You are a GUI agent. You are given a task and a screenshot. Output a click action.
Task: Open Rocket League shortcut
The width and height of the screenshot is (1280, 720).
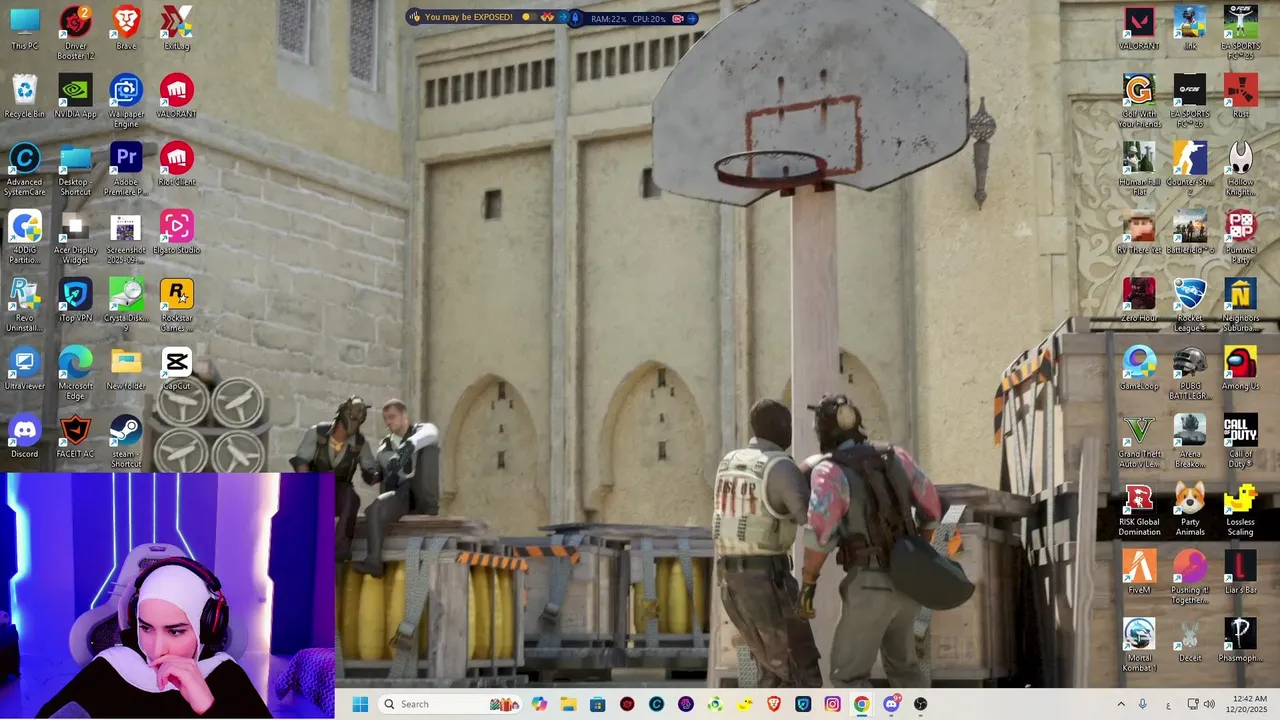pyautogui.click(x=1190, y=305)
